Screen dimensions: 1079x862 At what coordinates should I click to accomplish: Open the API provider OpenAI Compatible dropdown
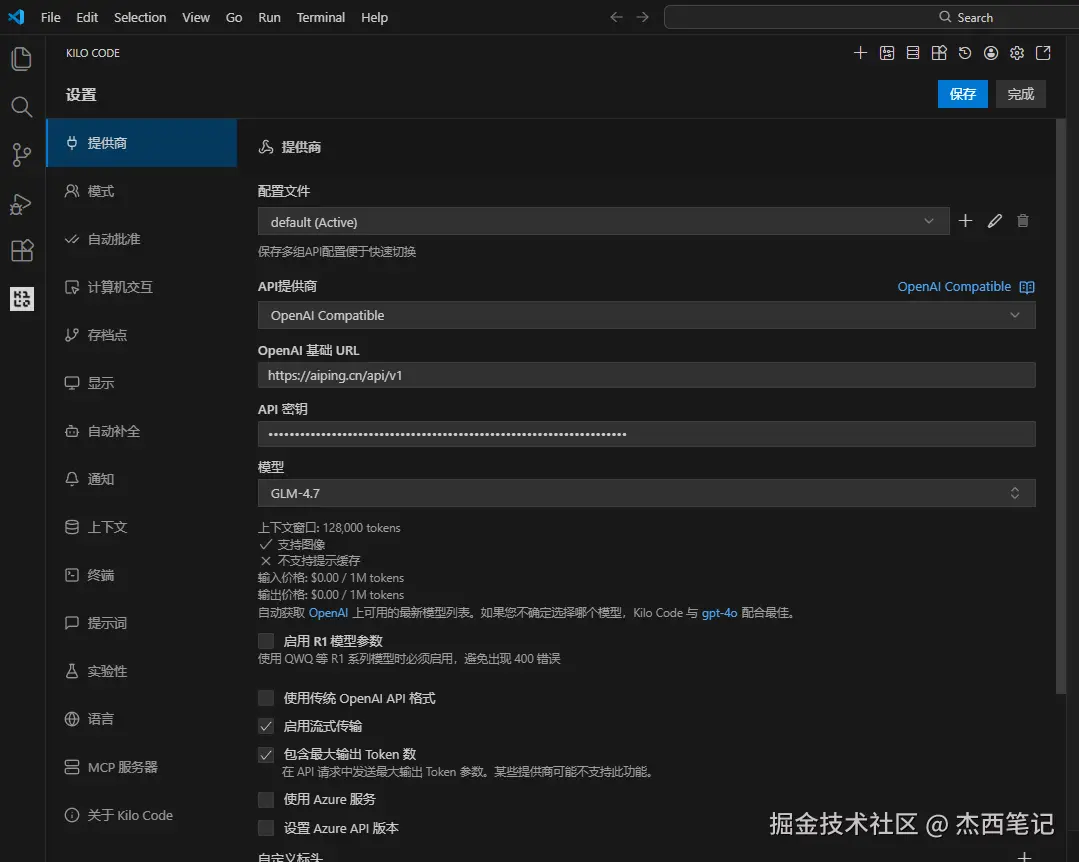[646, 315]
